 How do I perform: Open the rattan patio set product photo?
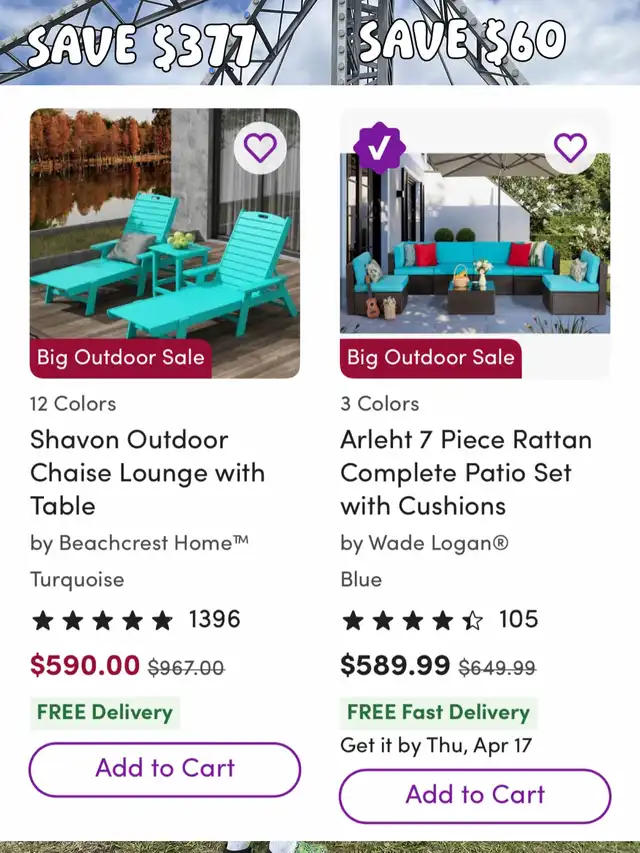[475, 250]
